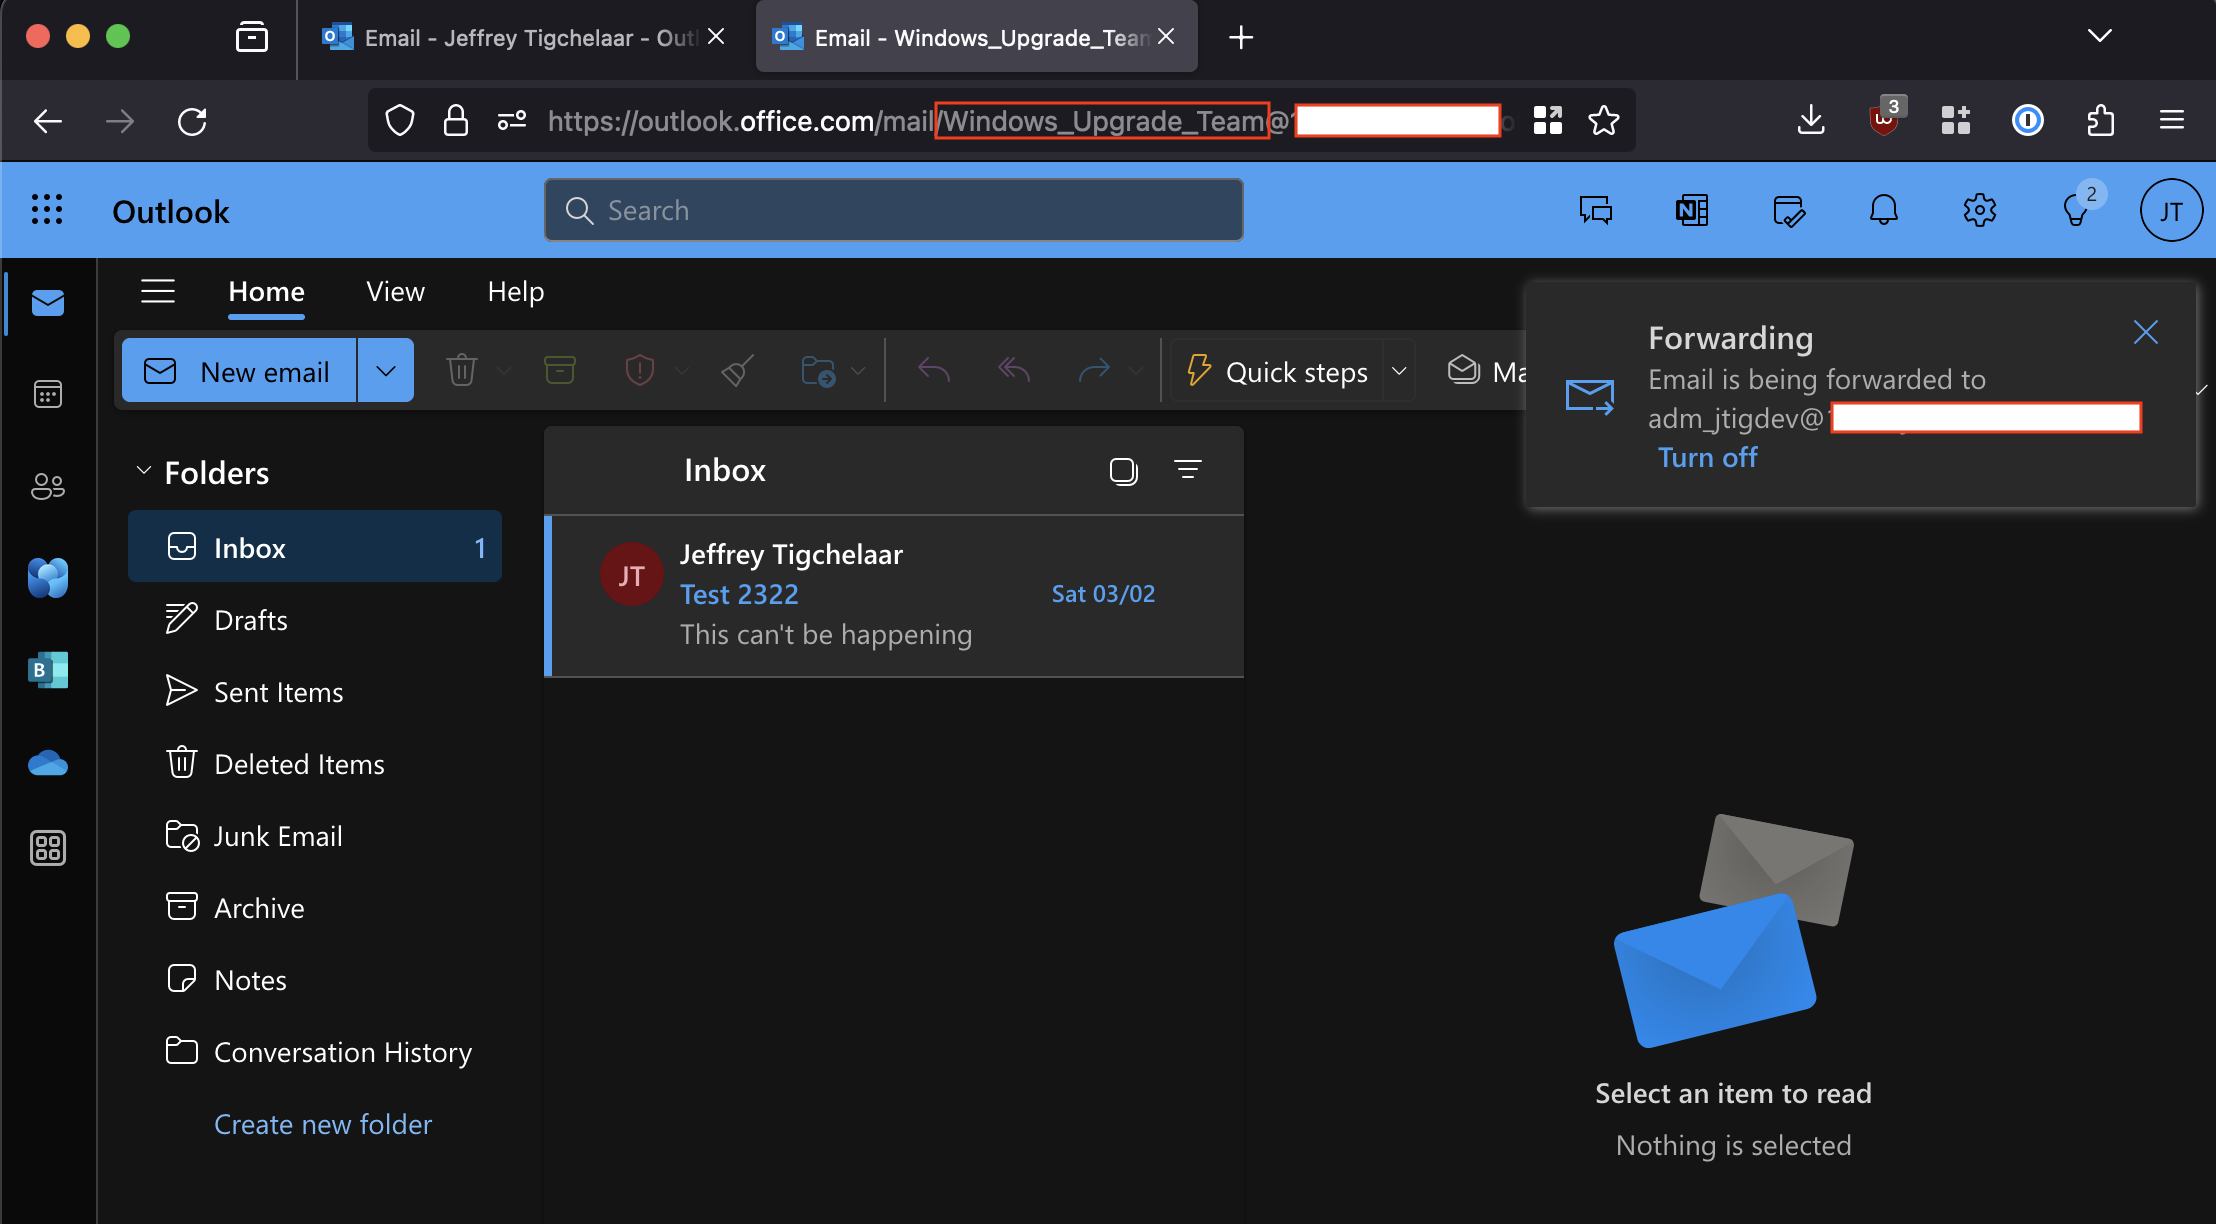The image size is (2216, 1224).
Task: Open the Junk Email folder
Action: coord(315,836)
